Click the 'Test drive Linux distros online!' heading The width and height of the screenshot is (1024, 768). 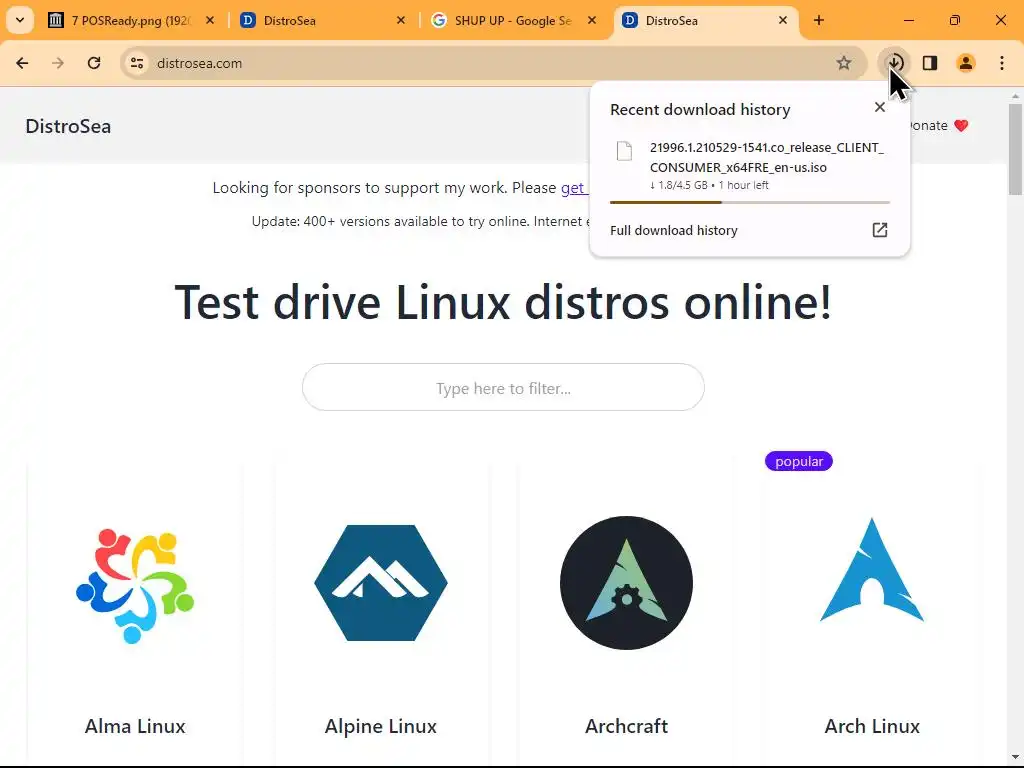click(503, 302)
